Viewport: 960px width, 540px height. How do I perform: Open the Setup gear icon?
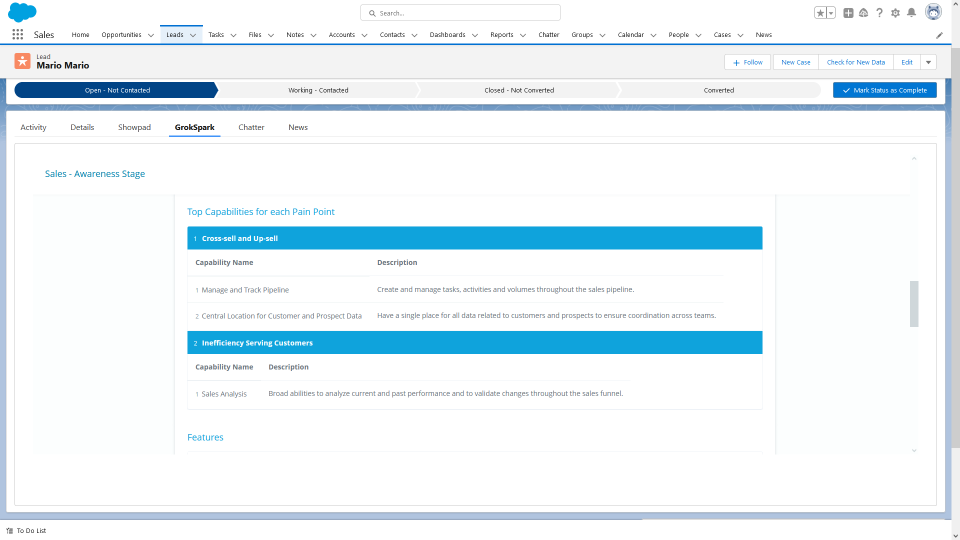click(895, 13)
